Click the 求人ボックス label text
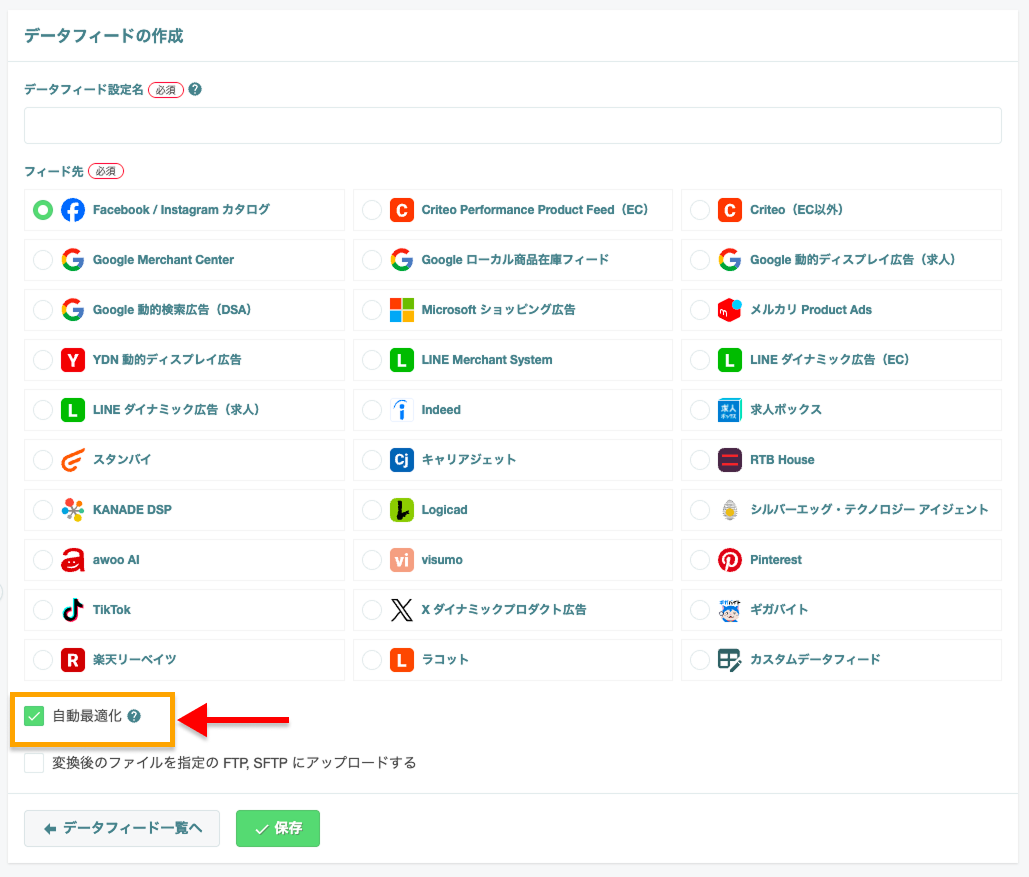 pyautogui.click(x=786, y=410)
